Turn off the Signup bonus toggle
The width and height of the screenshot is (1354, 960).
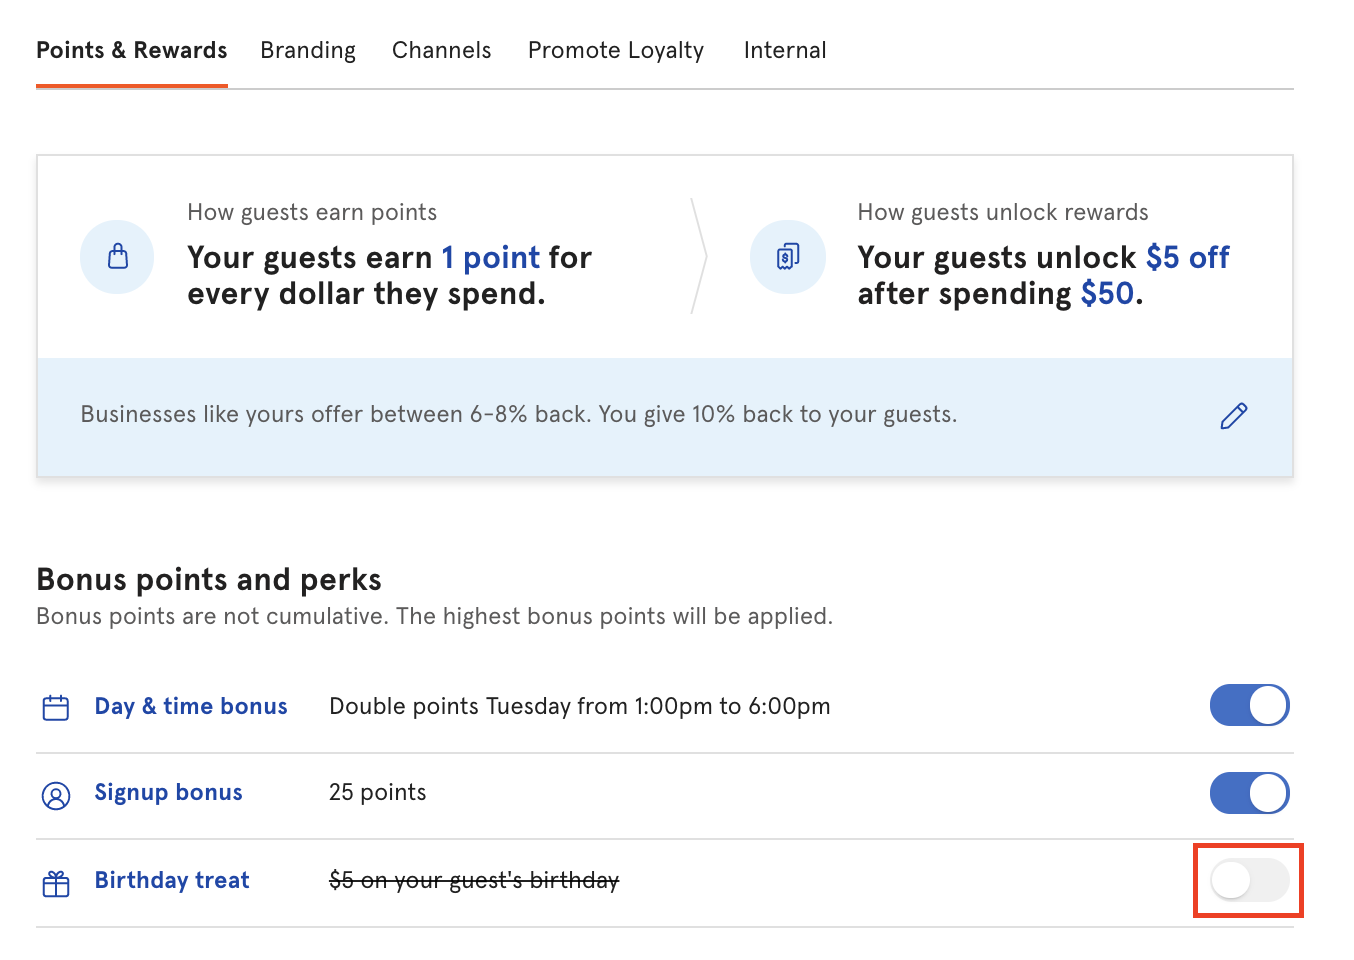click(1249, 793)
